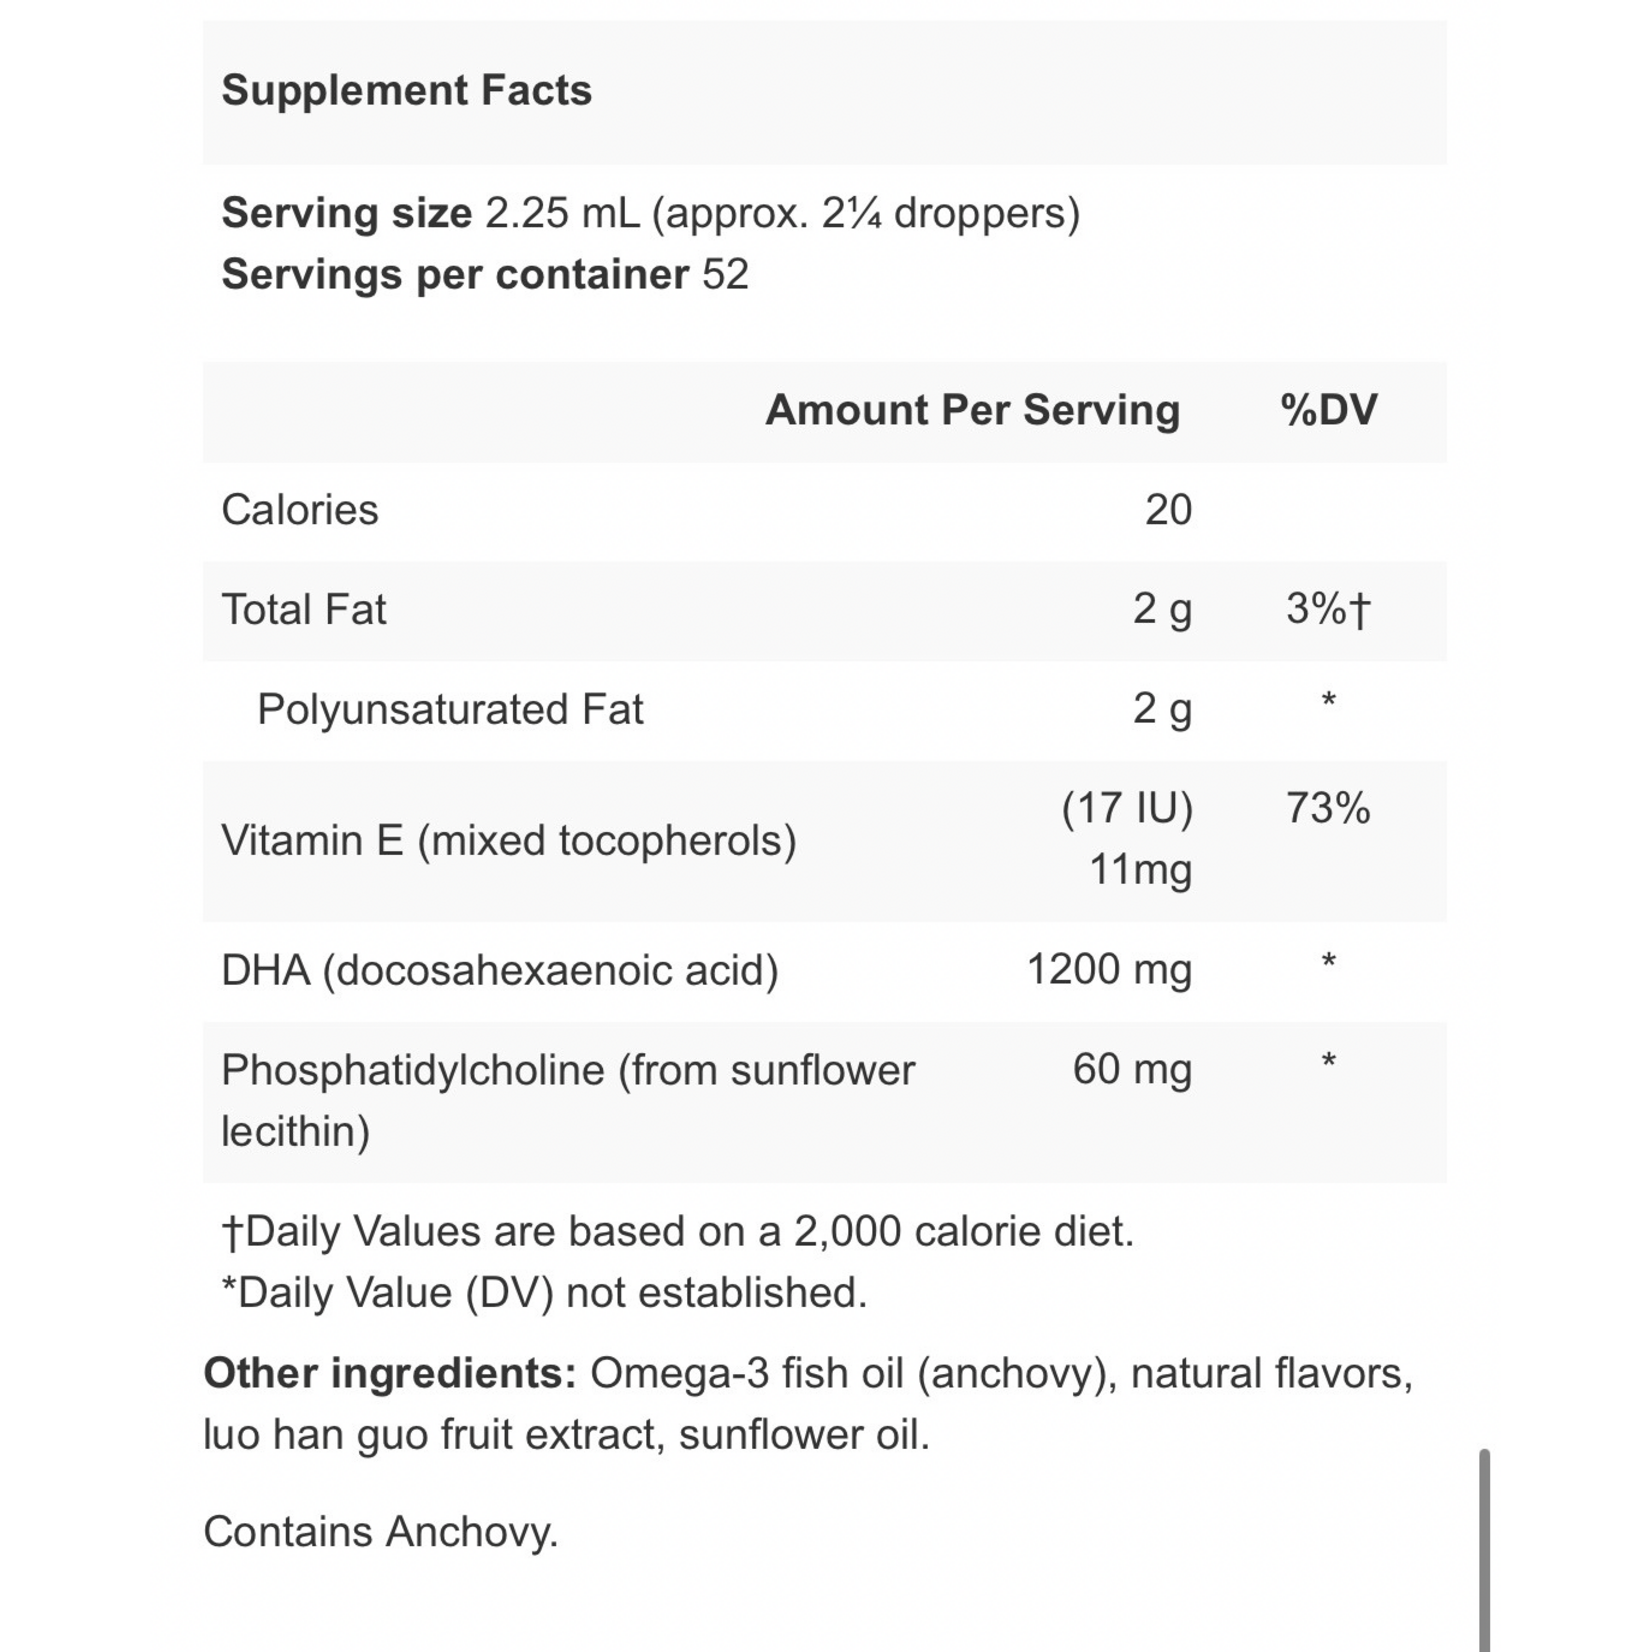Click the 60 mg Phosphatidylcholine amount
The width and height of the screenshot is (1652, 1652).
[x=1132, y=1069]
